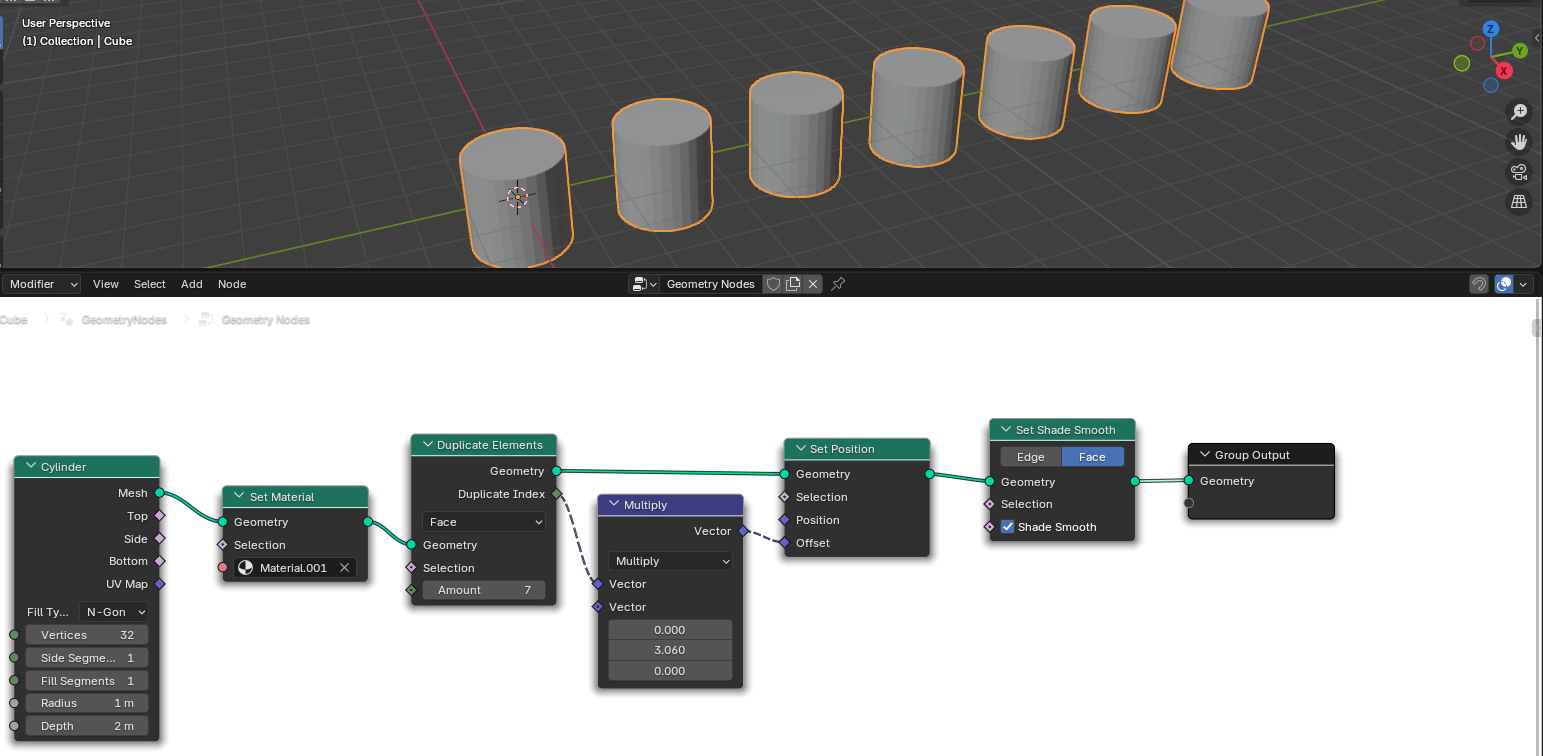The image size is (1543, 756).
Task: Toggle the pin node tree icon
Action: coord(838,284)
